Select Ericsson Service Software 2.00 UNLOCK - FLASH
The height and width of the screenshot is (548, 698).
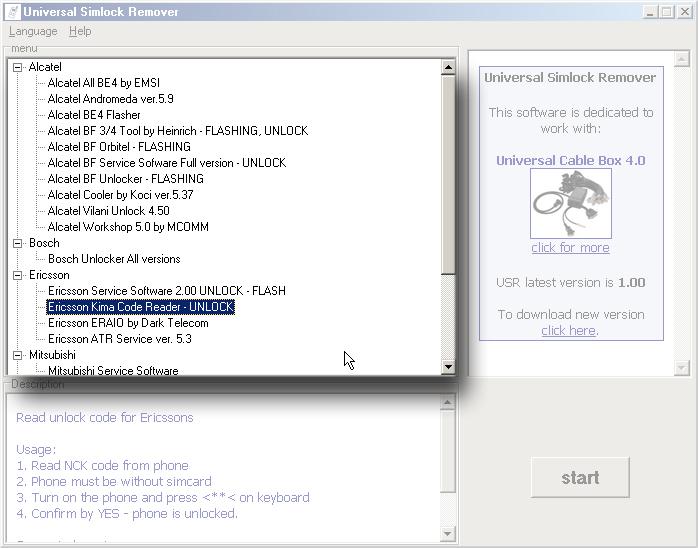point(167,291)
